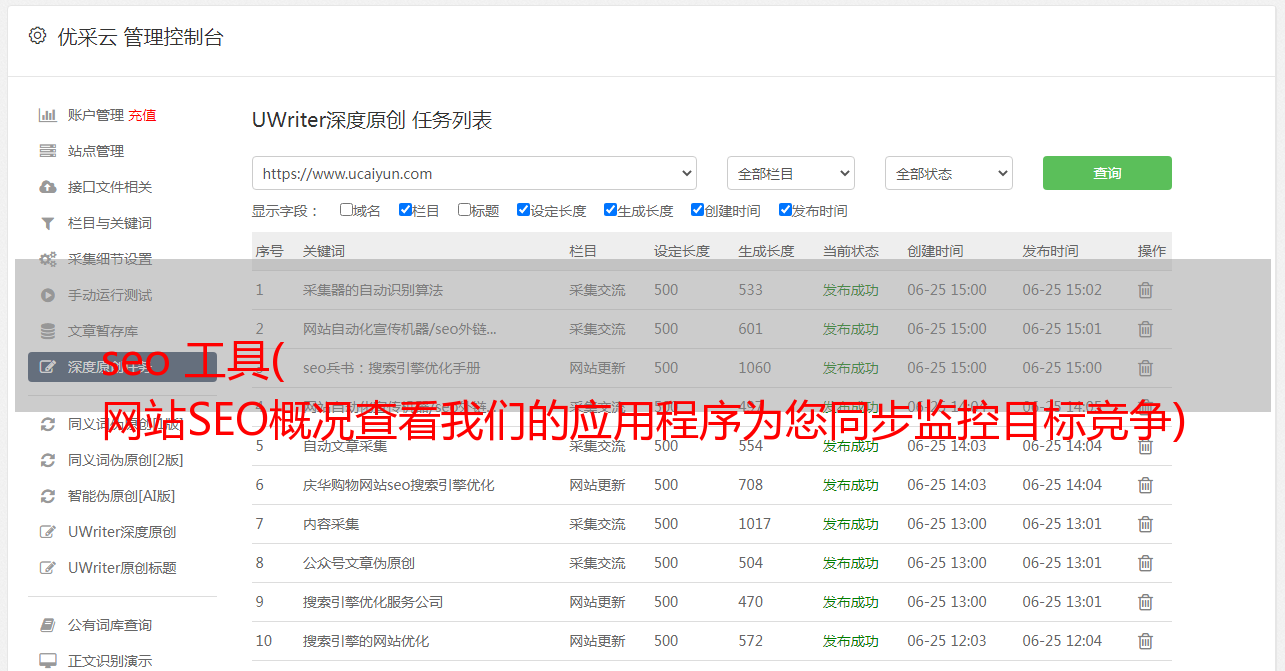Select UWriter原创标题 sidebar item

tap(122, 568)
